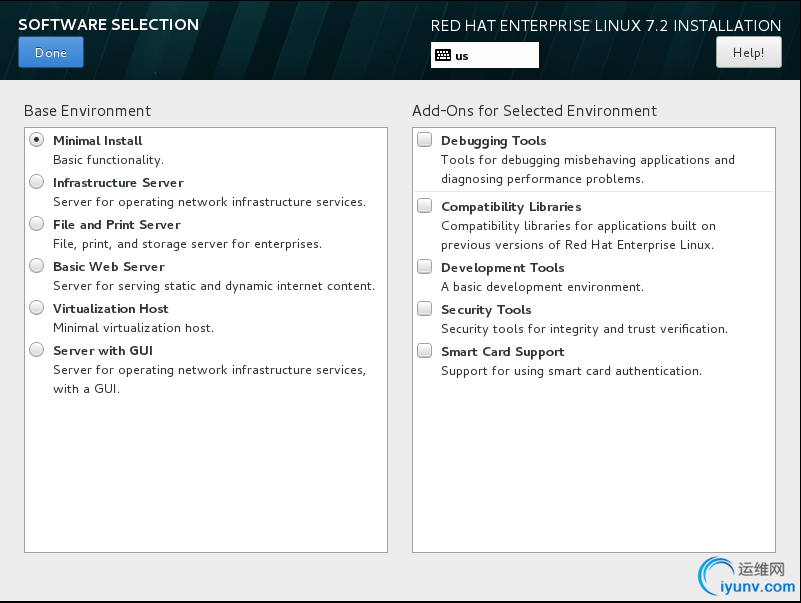Click the 'Minimal virtualization host.' description
The image size is (801, 603).
(133, 328)
